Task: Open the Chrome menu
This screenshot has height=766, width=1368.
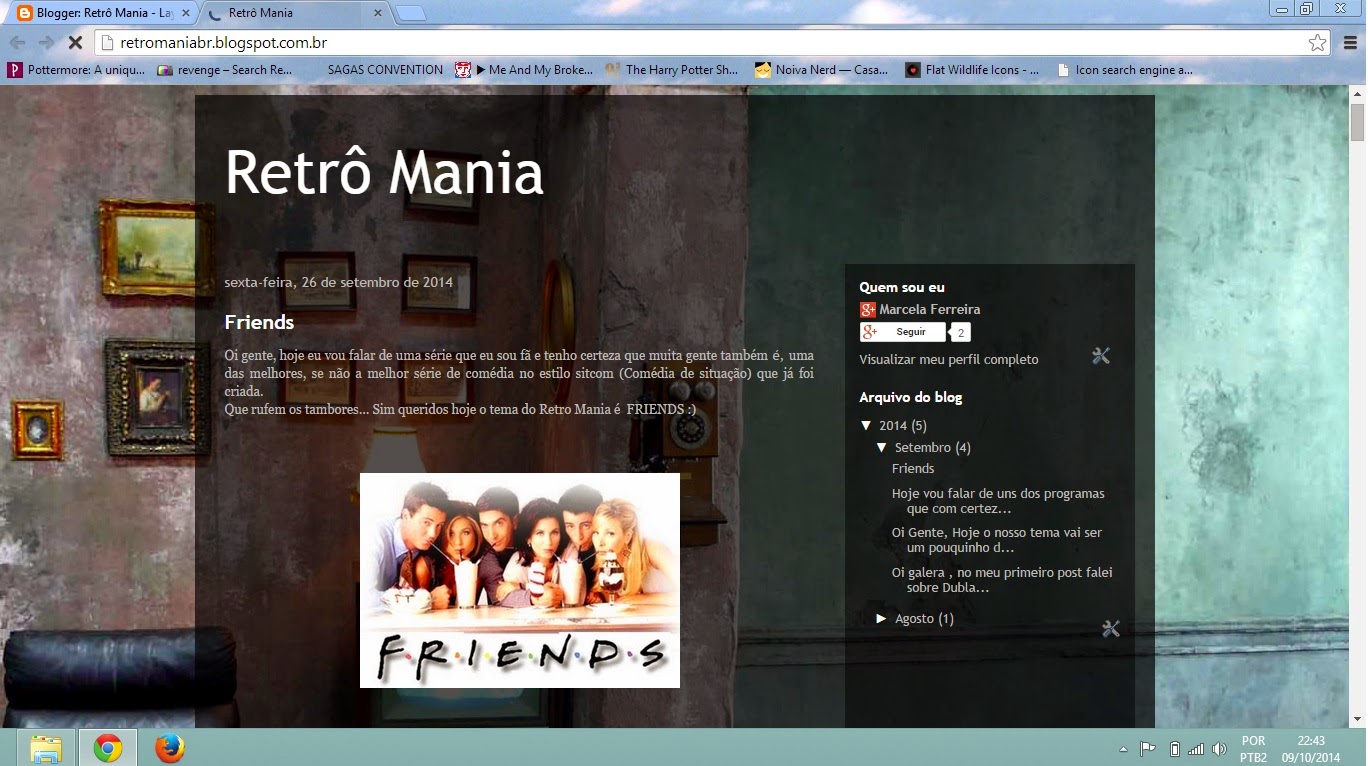Action: click(1350, 43)
